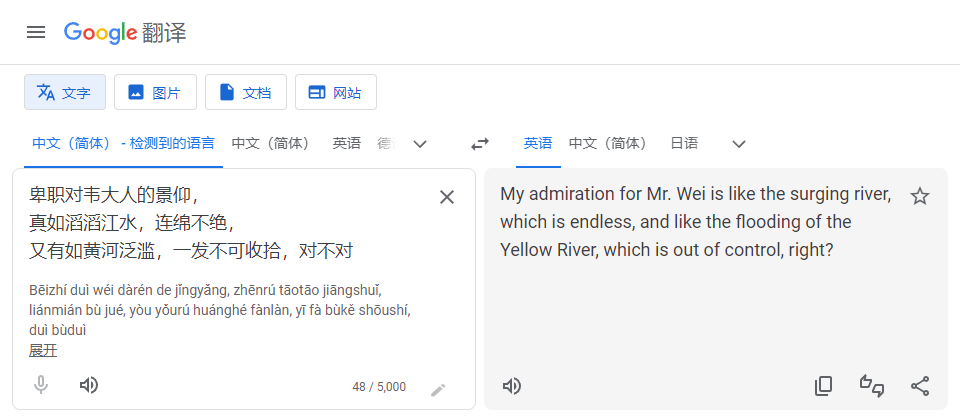Click the Google logo
This screenshot has height=418, width=960.
tap(100, 32)
